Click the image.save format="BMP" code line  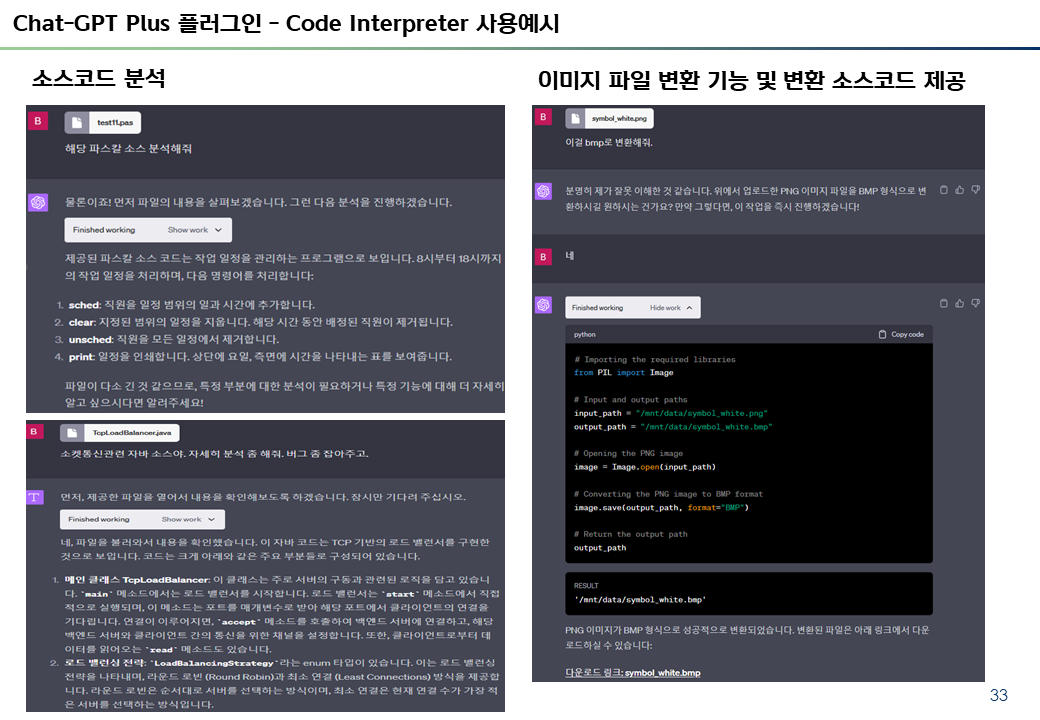(661, 507)
